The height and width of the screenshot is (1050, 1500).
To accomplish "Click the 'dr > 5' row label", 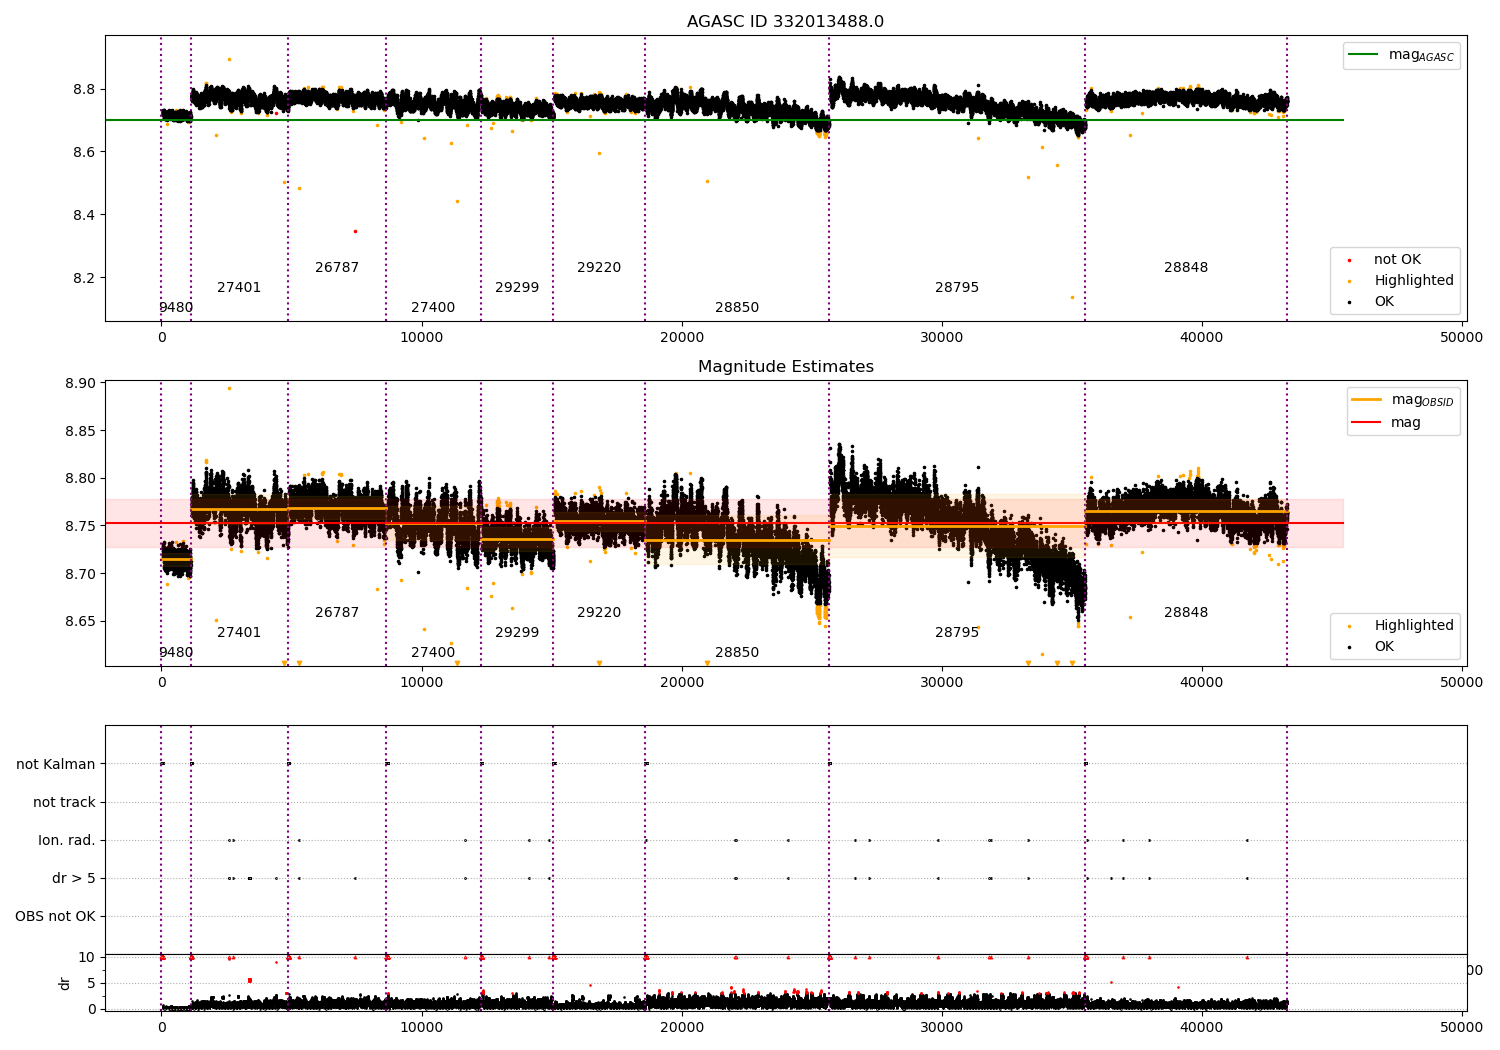I will (74, 878).
